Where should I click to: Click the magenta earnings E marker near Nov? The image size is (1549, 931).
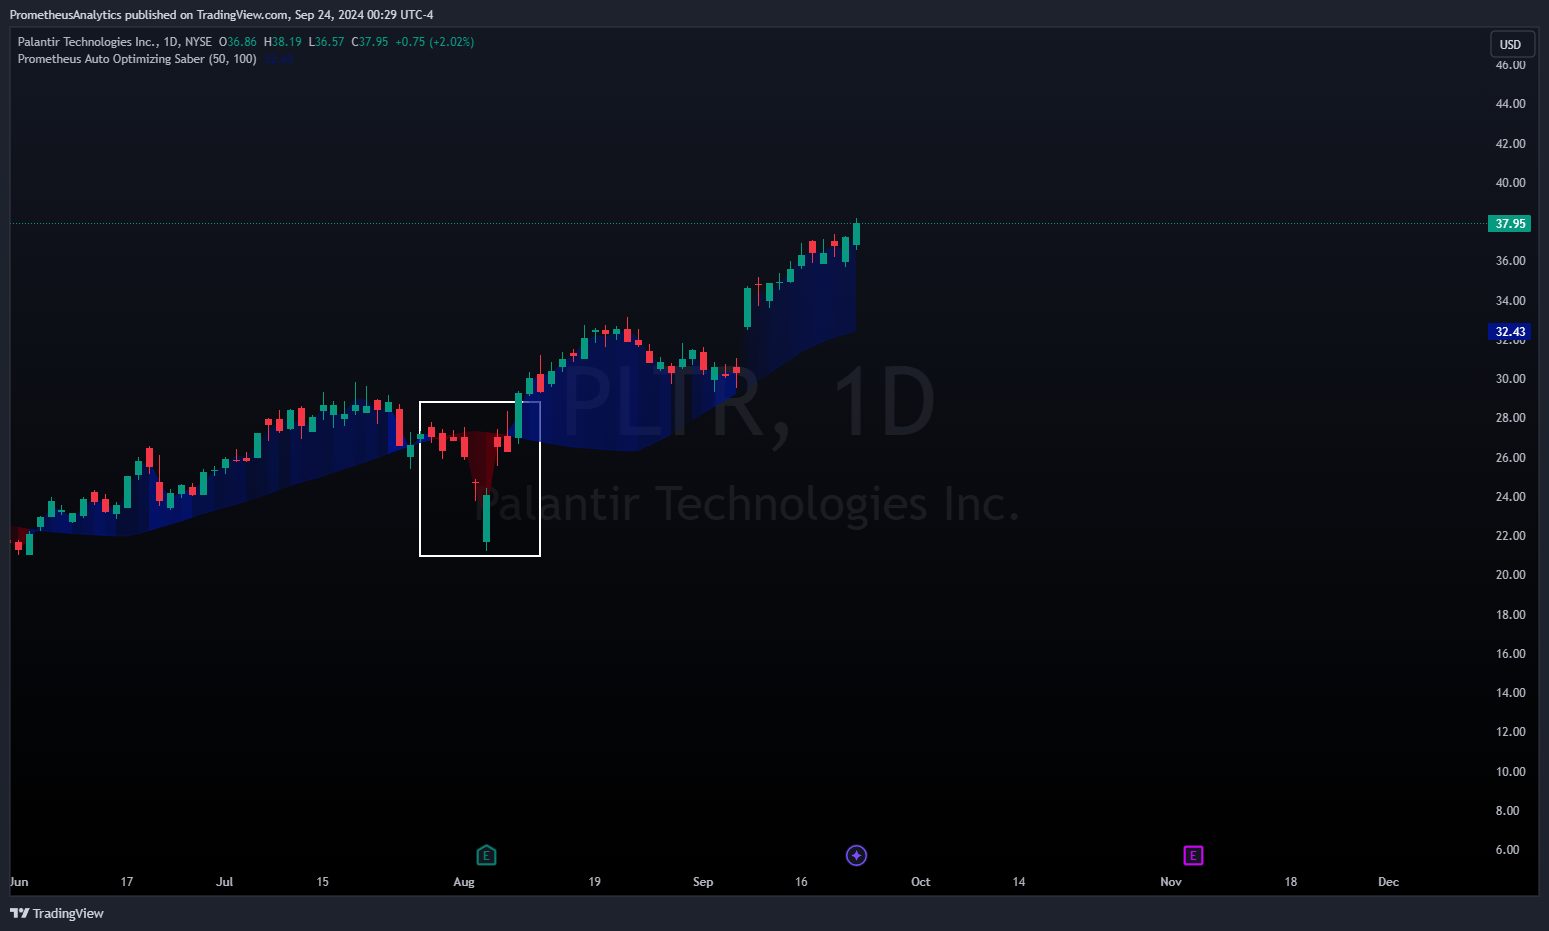pyautogui.click(x=1193, y=855)
